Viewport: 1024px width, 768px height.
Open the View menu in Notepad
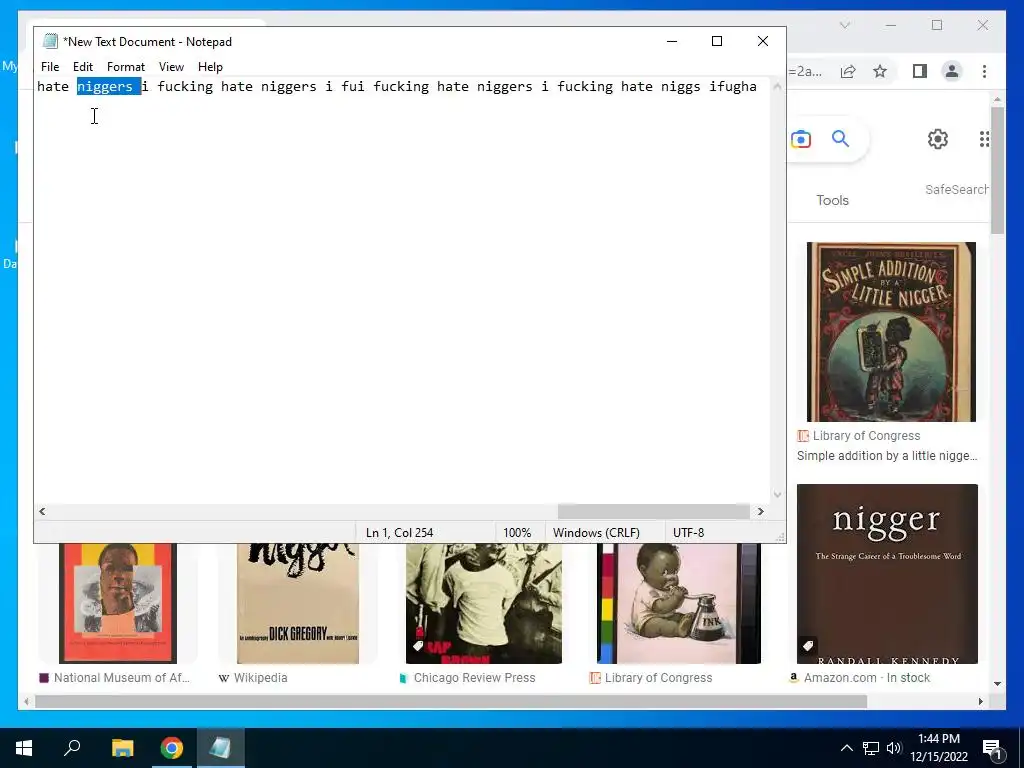[x=171, y=67]
